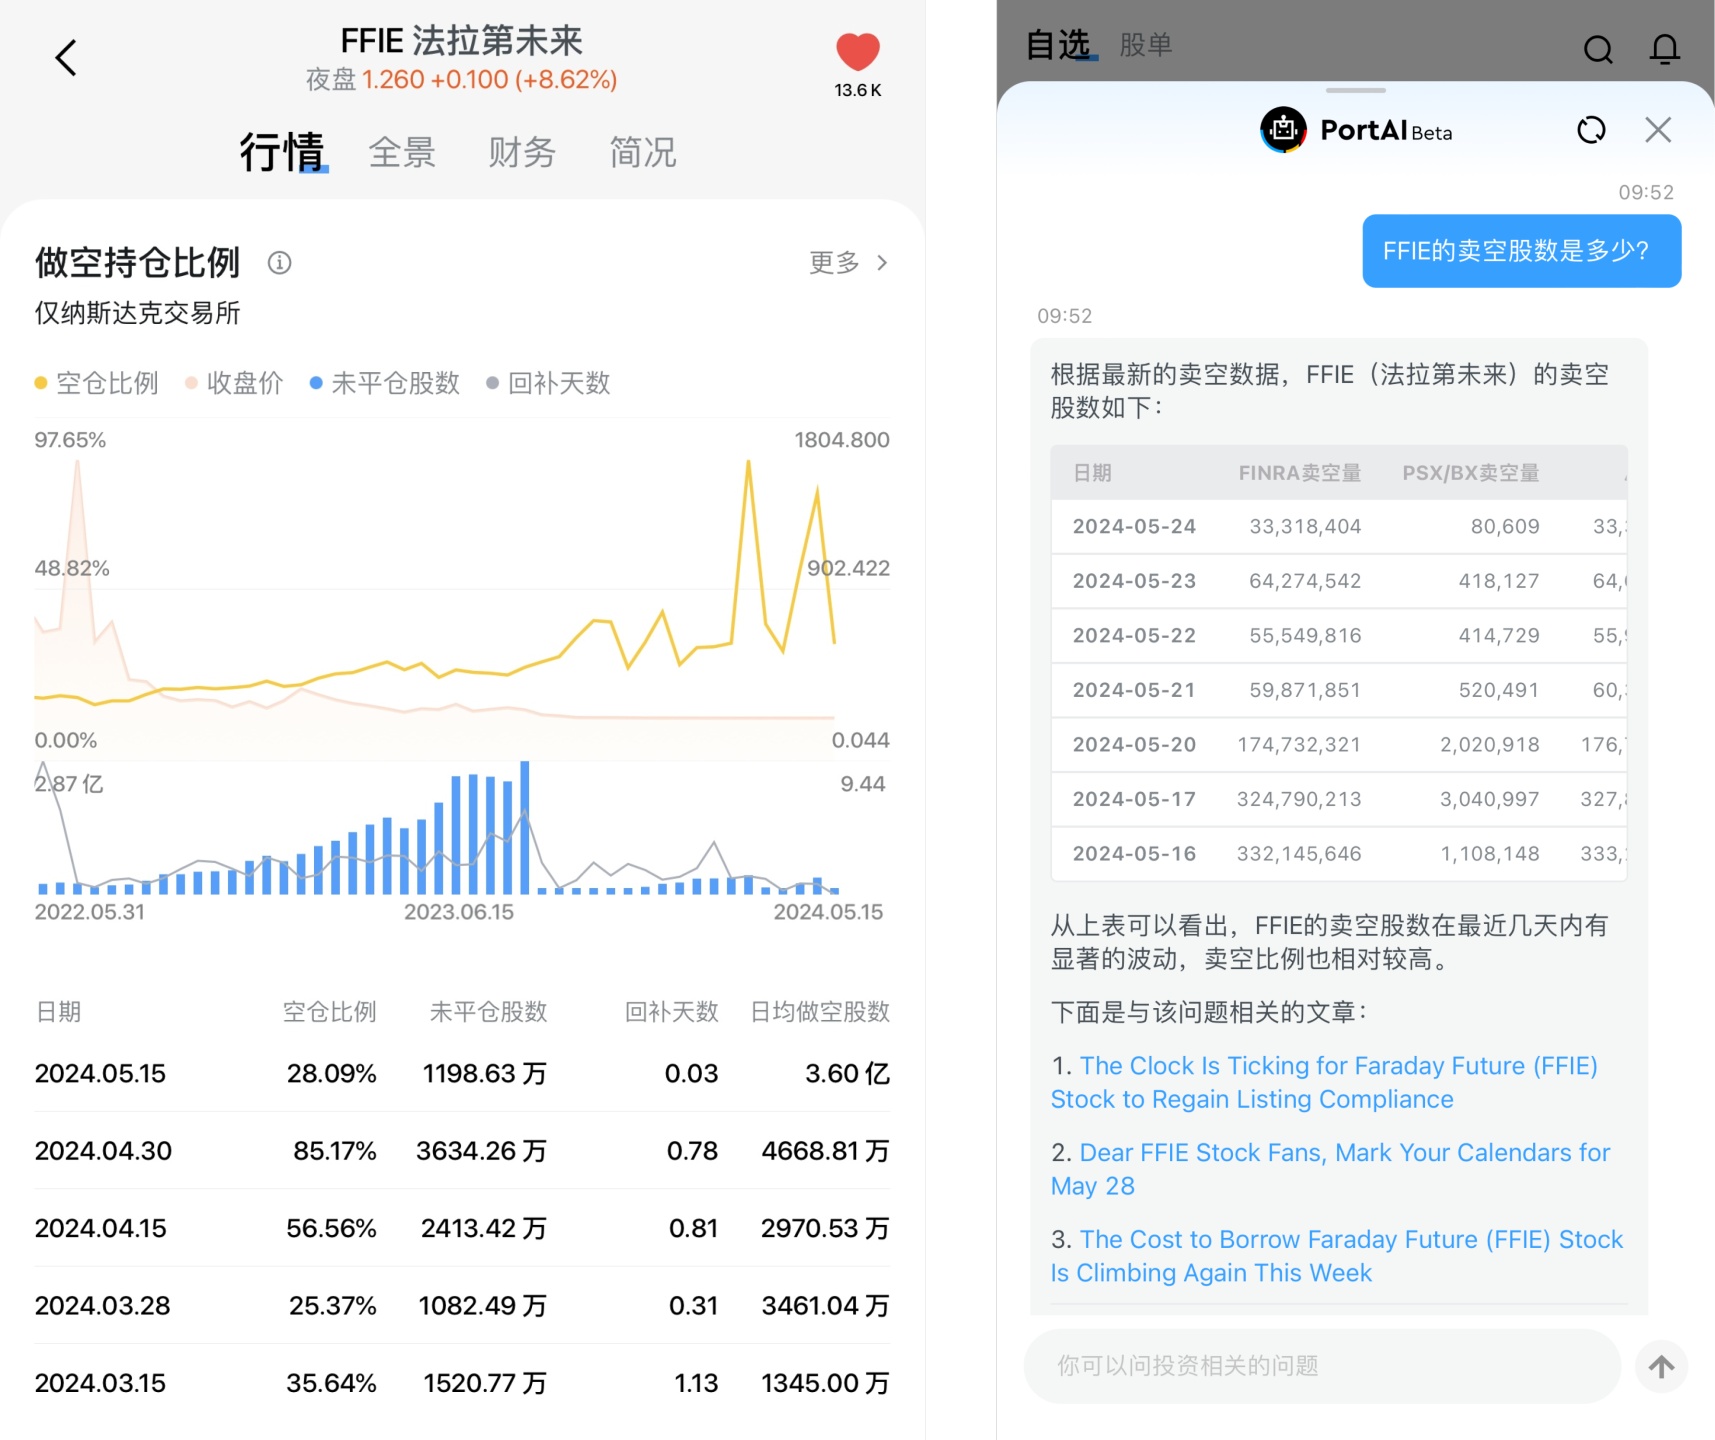Open article about Regain Listing Compliance
Image resolution: width=1715 pixels, height=1440 pixels.
coord(1324,1082)
